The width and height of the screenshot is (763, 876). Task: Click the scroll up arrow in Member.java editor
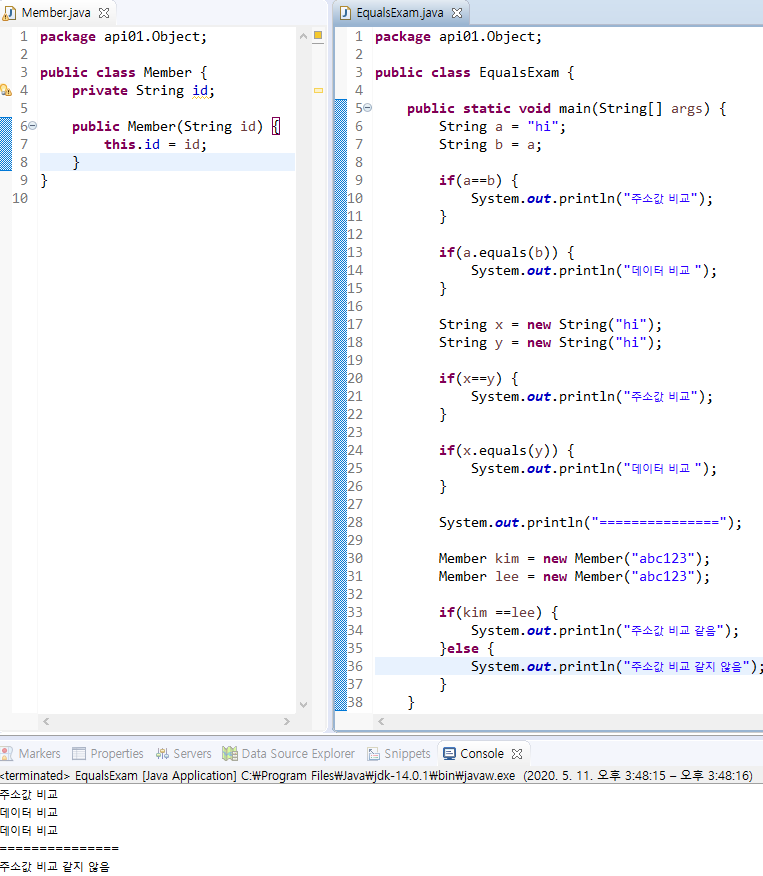303,36
